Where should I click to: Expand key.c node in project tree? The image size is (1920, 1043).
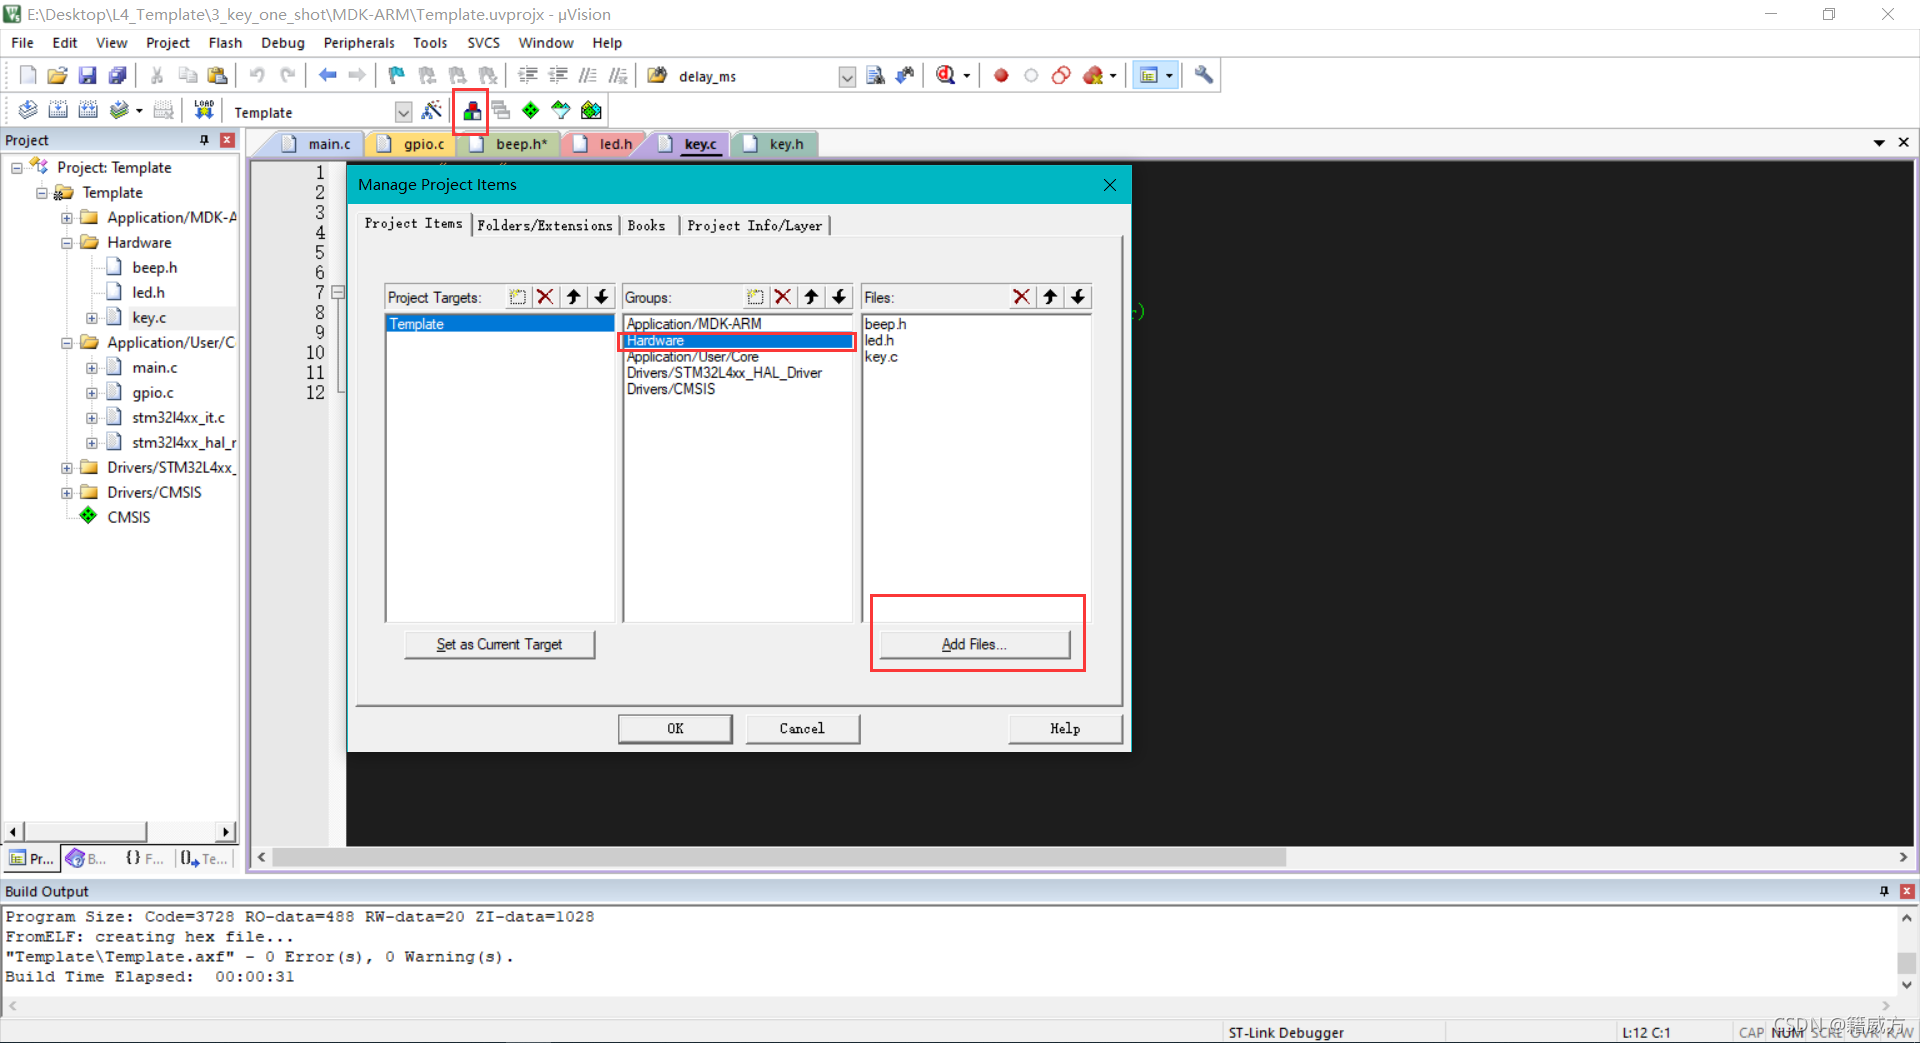coord(92,318)
